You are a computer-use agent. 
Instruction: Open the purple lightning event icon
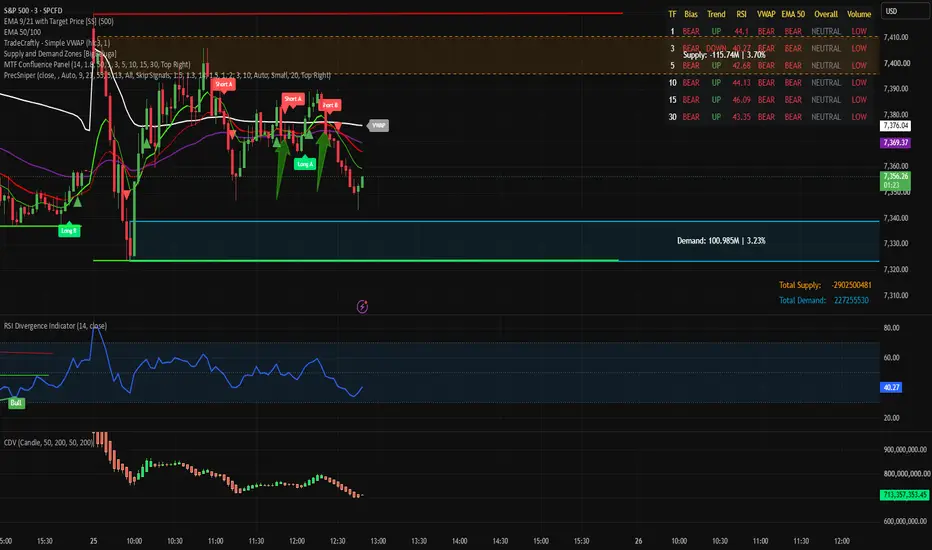tap(362, 307)
